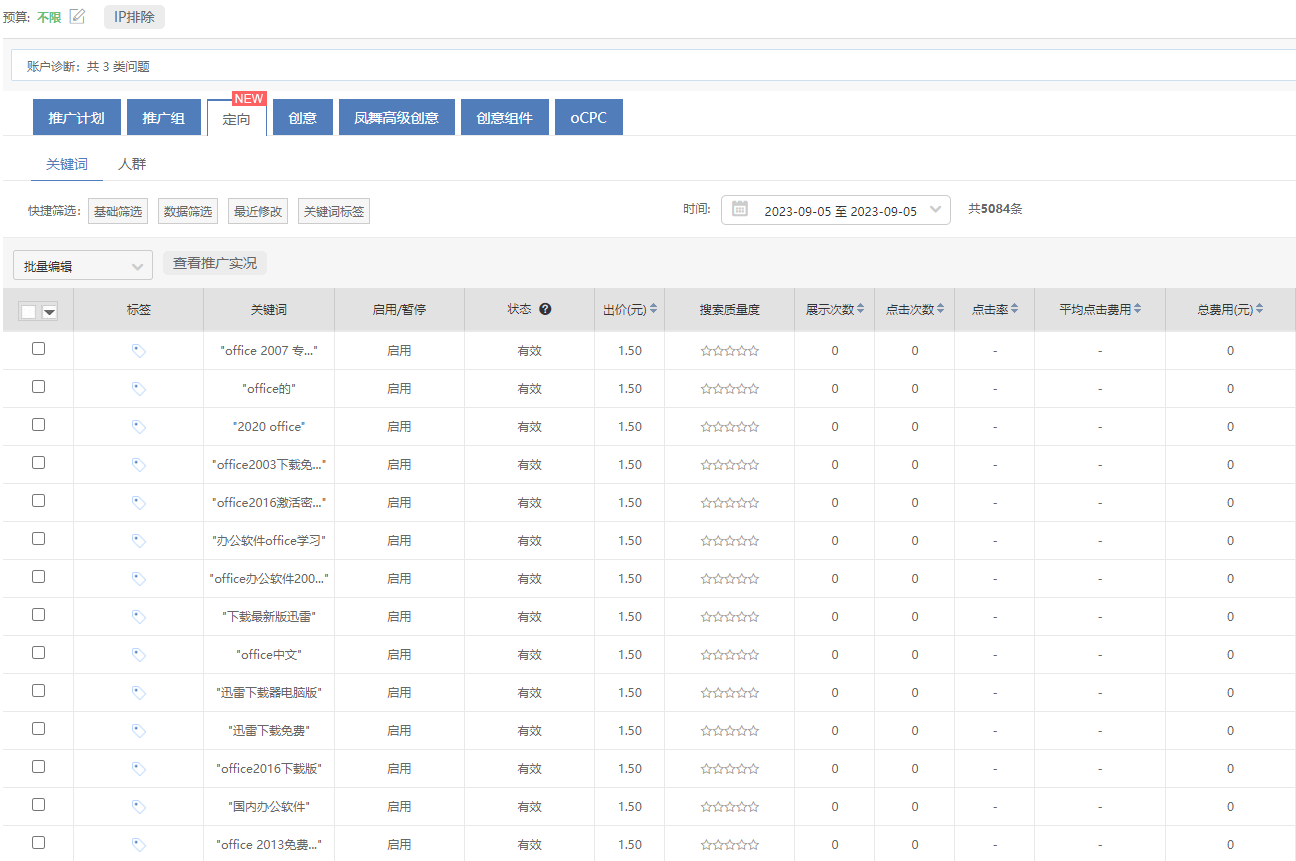
Task: Click the help question mark beside 状态
Action: pos(545,309)
